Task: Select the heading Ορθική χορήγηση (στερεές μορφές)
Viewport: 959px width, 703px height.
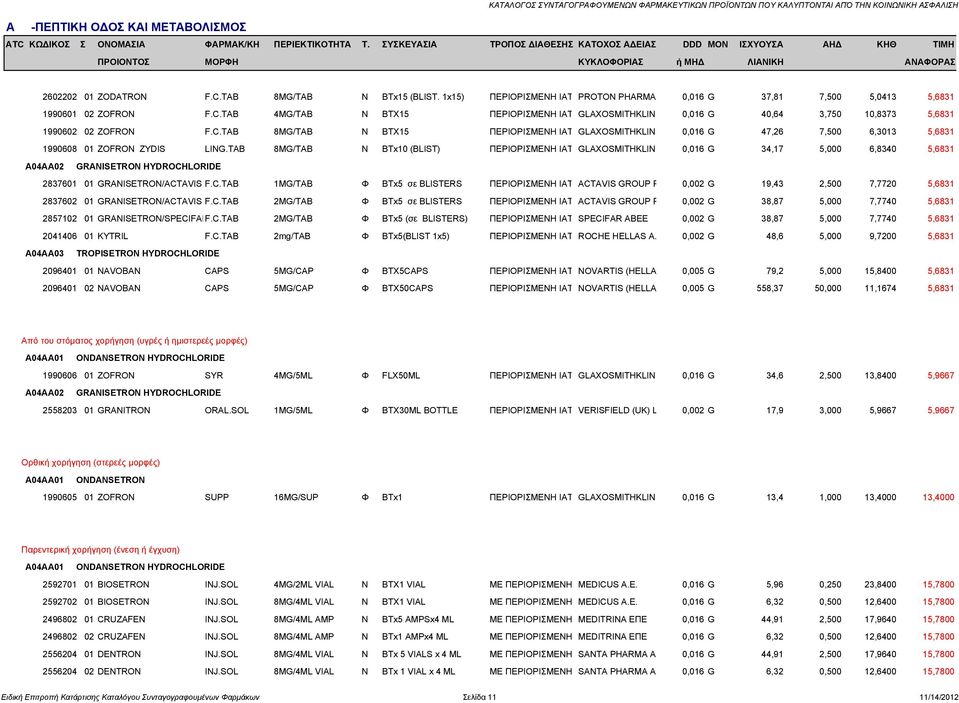Action: (x=91, y=463)
